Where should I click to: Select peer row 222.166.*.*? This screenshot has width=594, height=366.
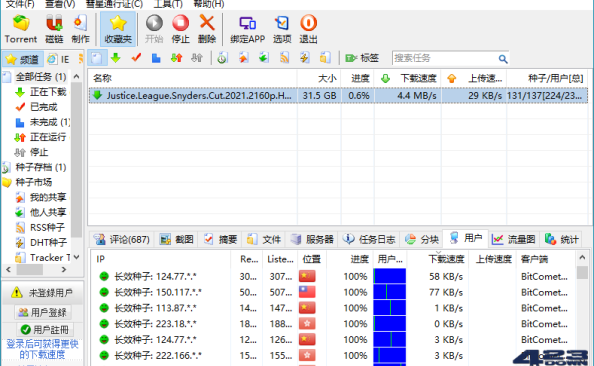pos(333,355)
